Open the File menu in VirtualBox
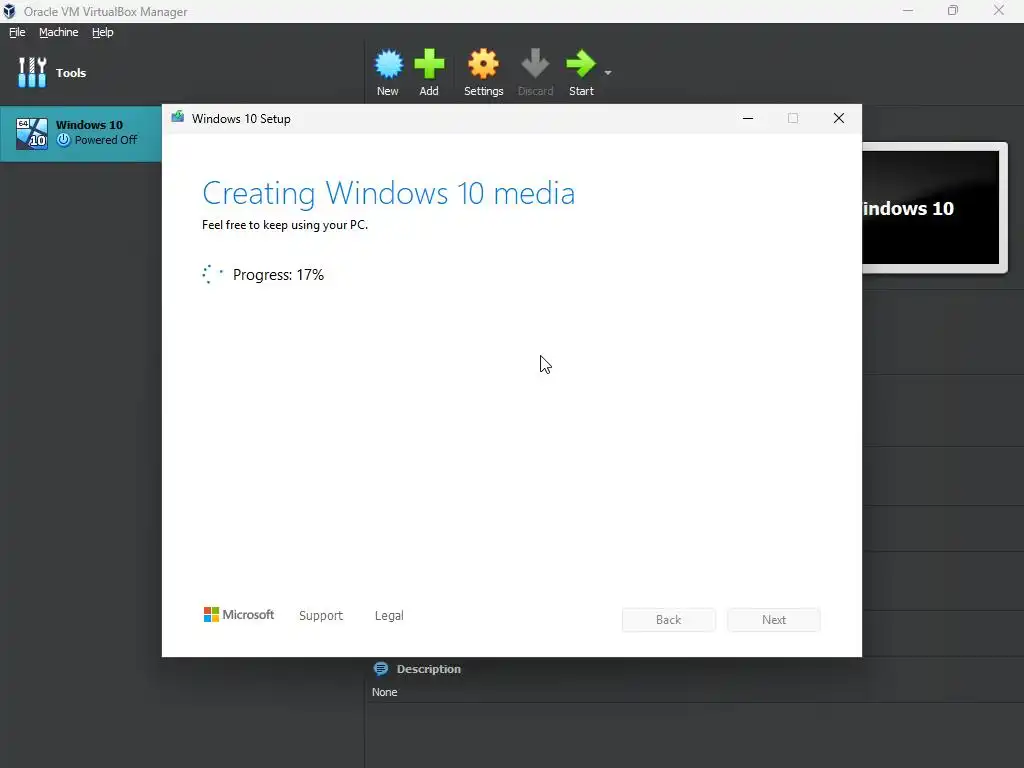Viewport: 1024px width, 768px height. click(17, 32)
